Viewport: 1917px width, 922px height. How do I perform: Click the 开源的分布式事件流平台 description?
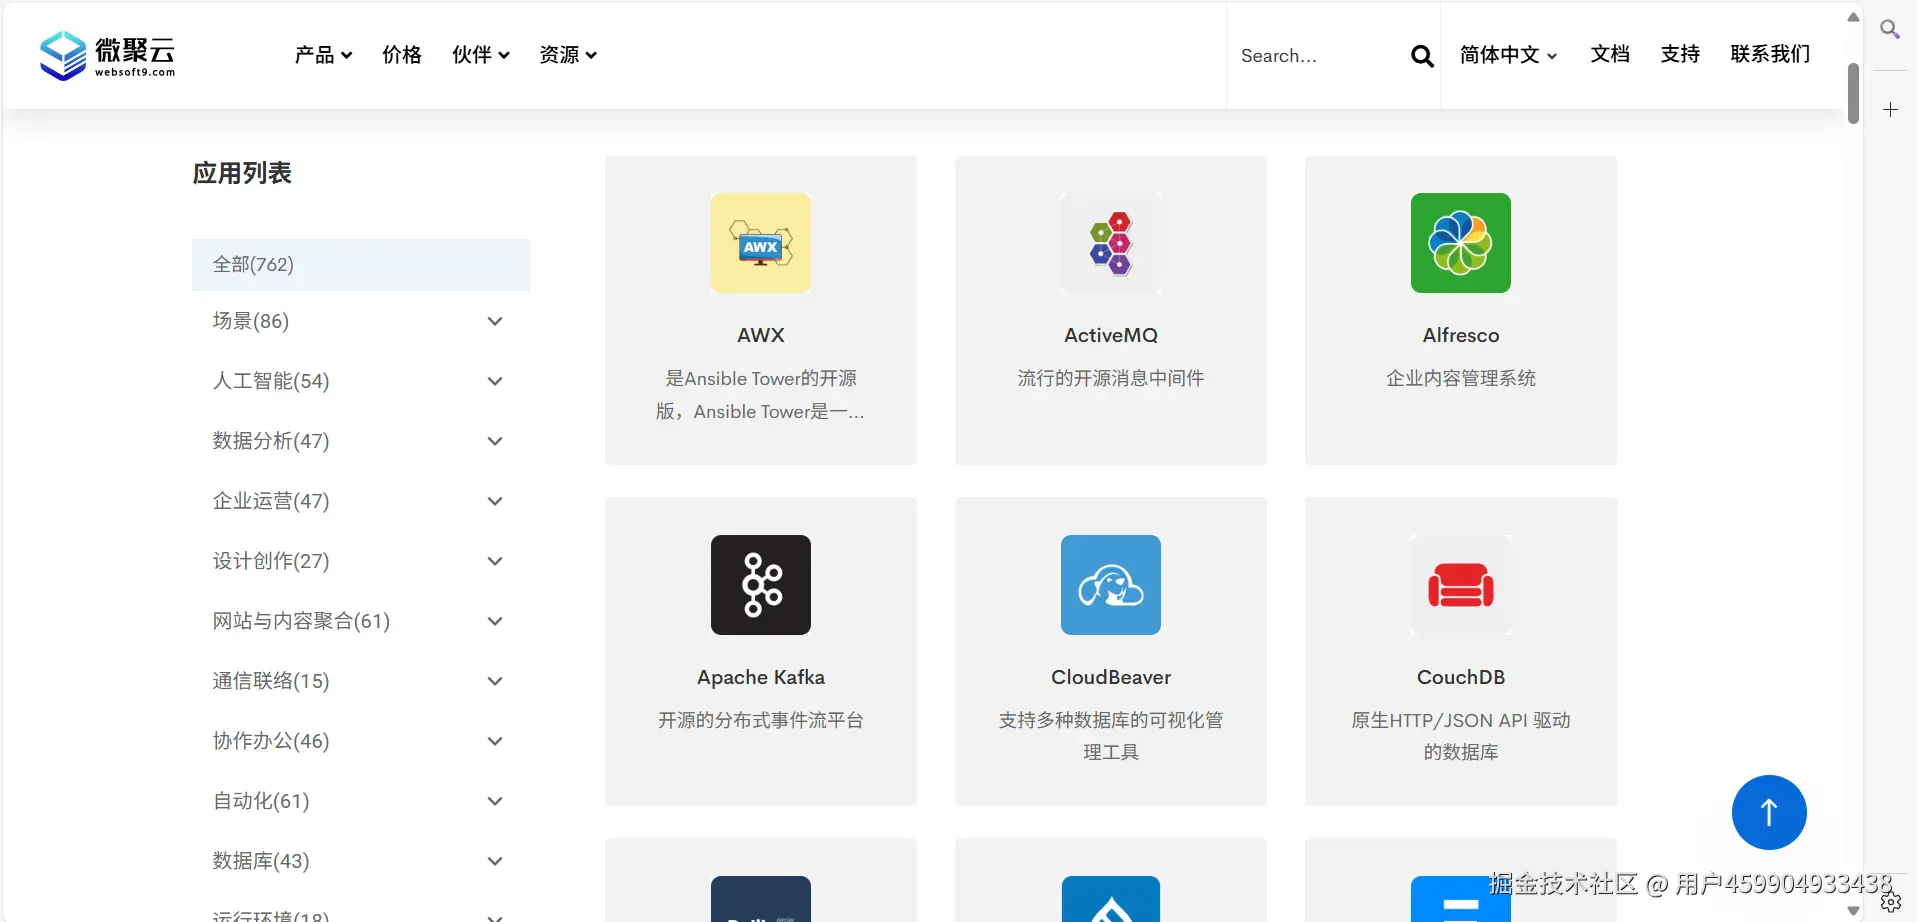coord(761,720)
